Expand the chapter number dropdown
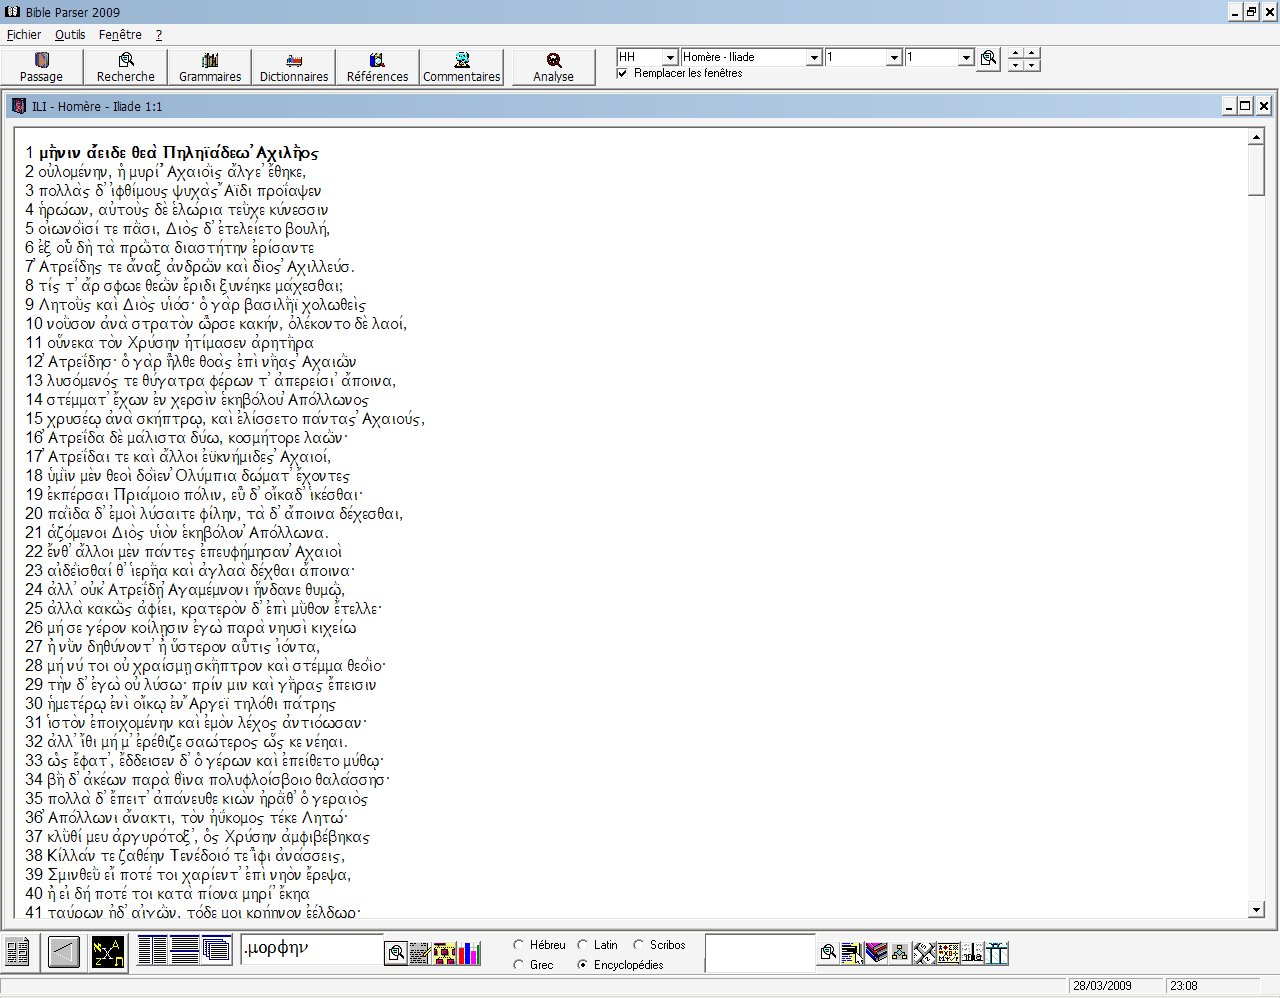The height and width of the screenshot is (998, 1280). point(894,58)
